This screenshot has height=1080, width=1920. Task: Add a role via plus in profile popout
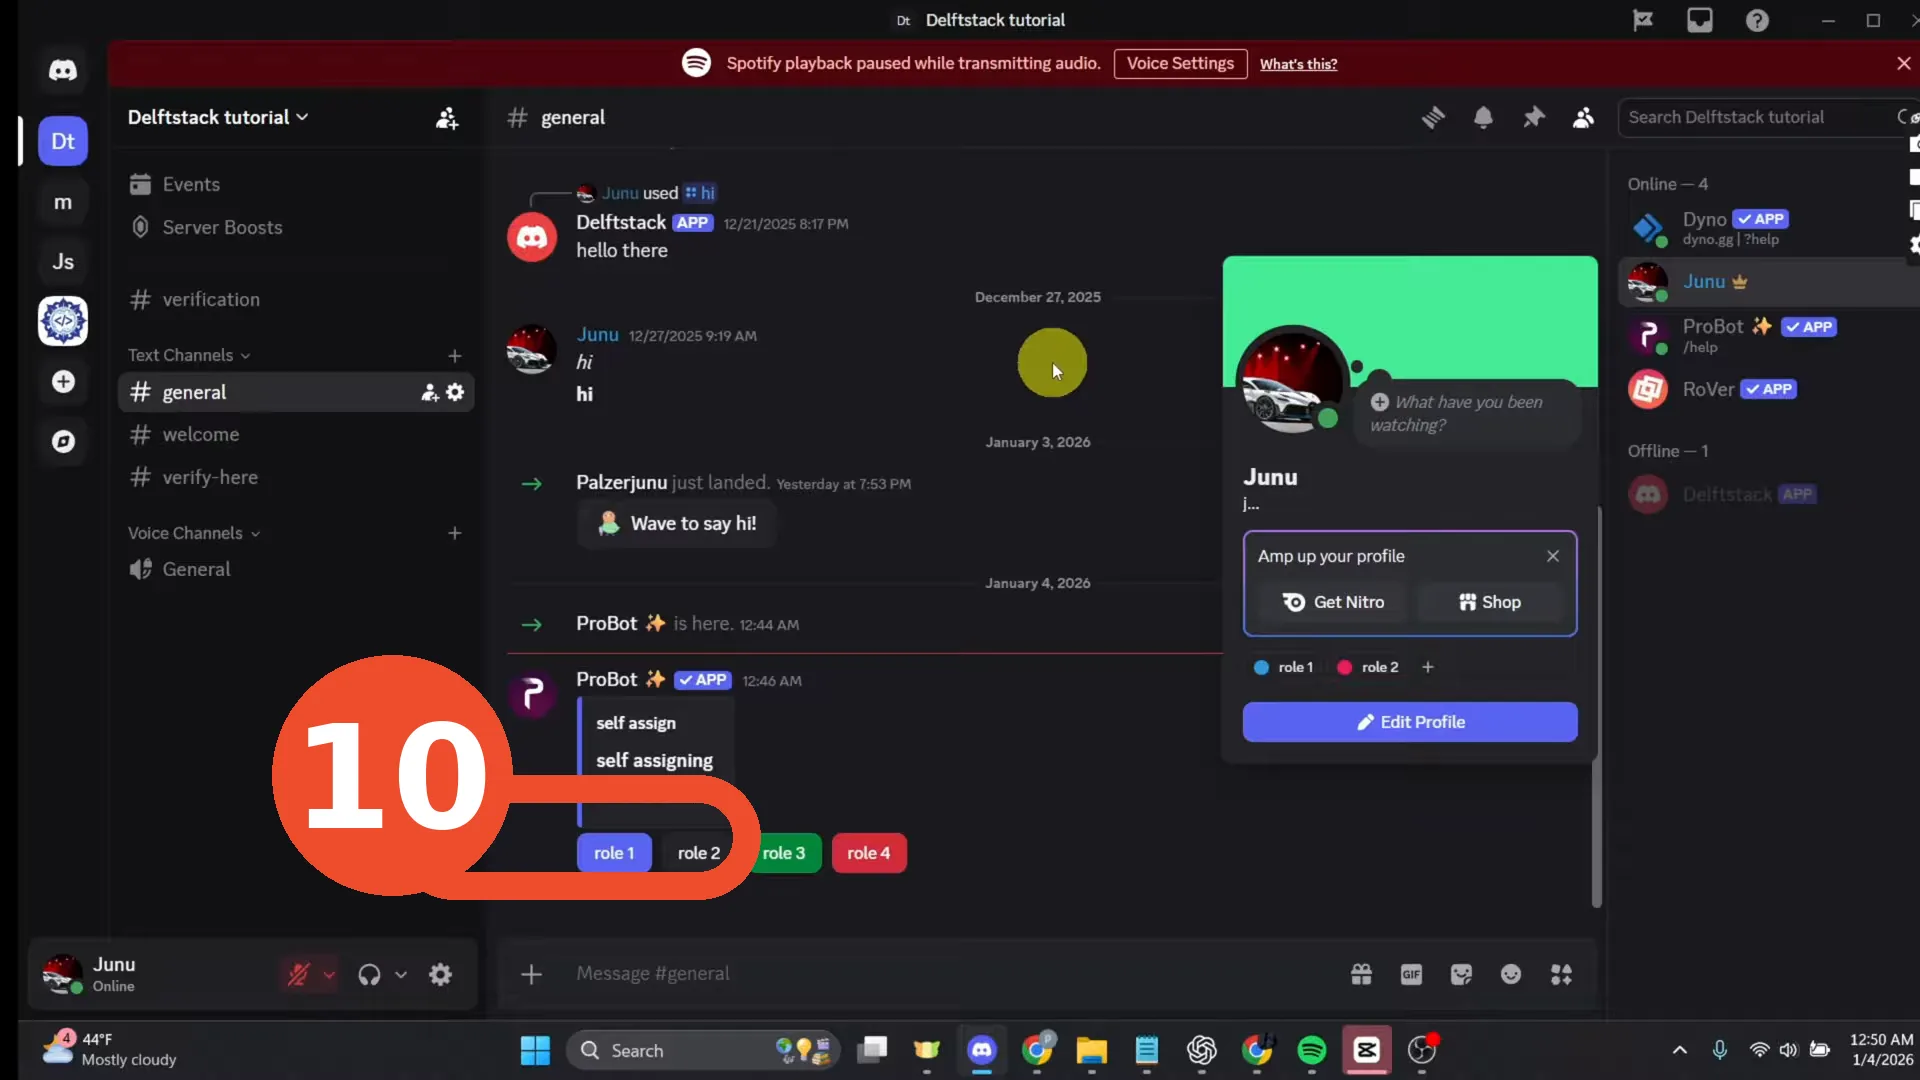coord(1428,667)
